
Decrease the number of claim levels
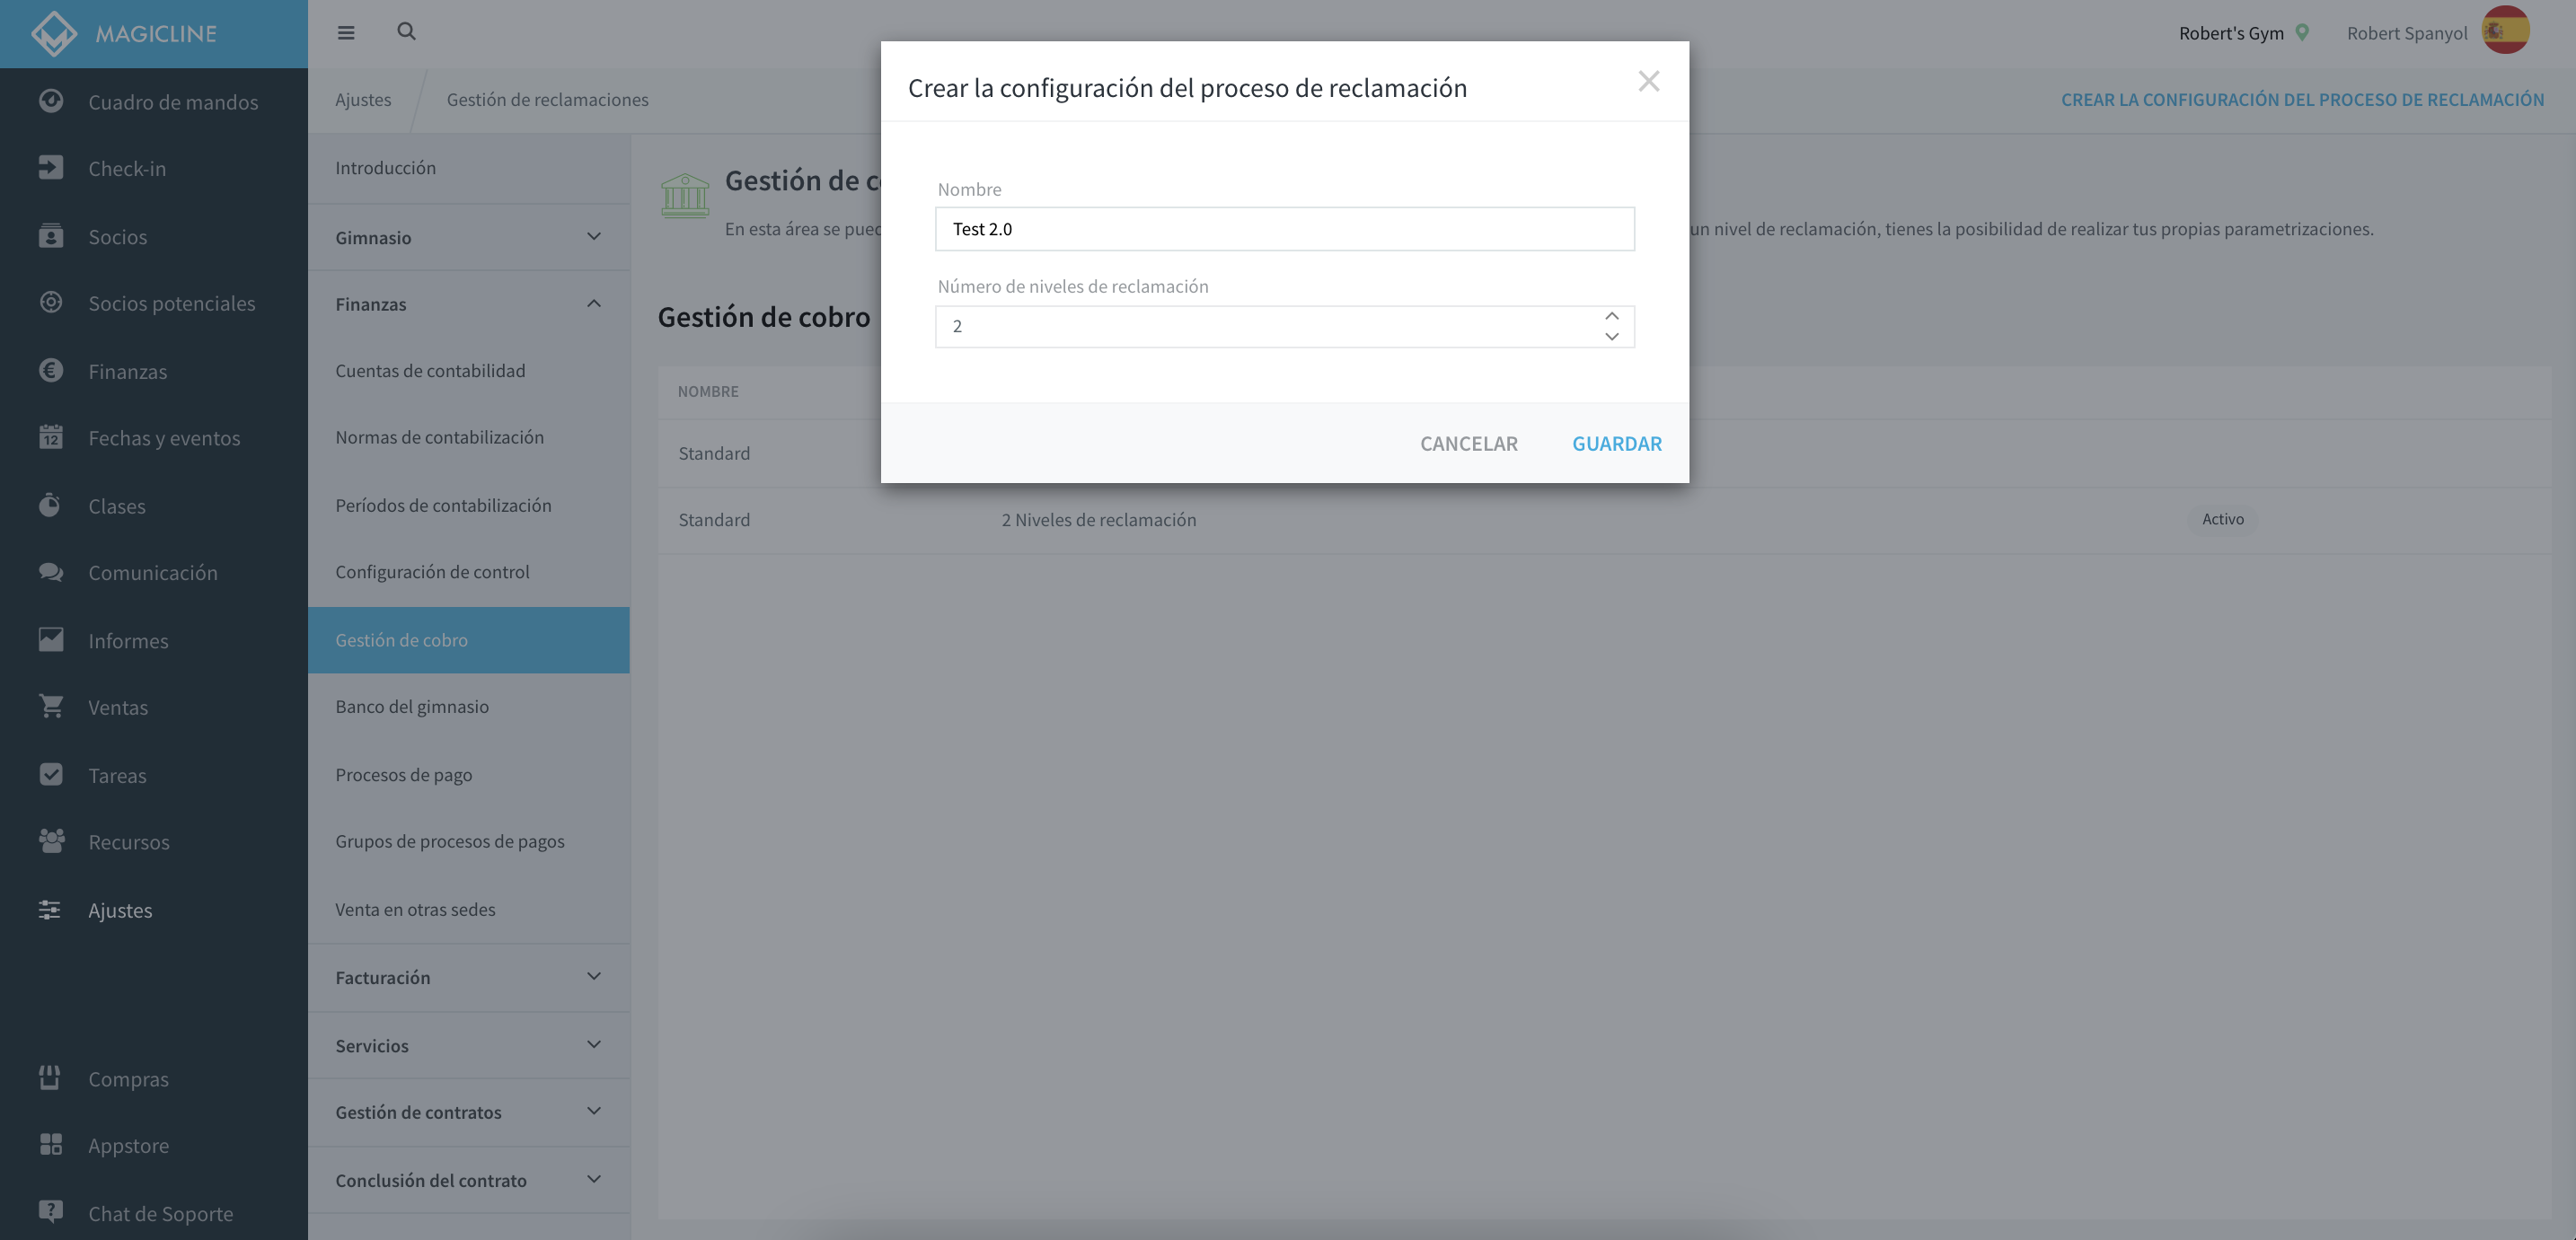1612,337
